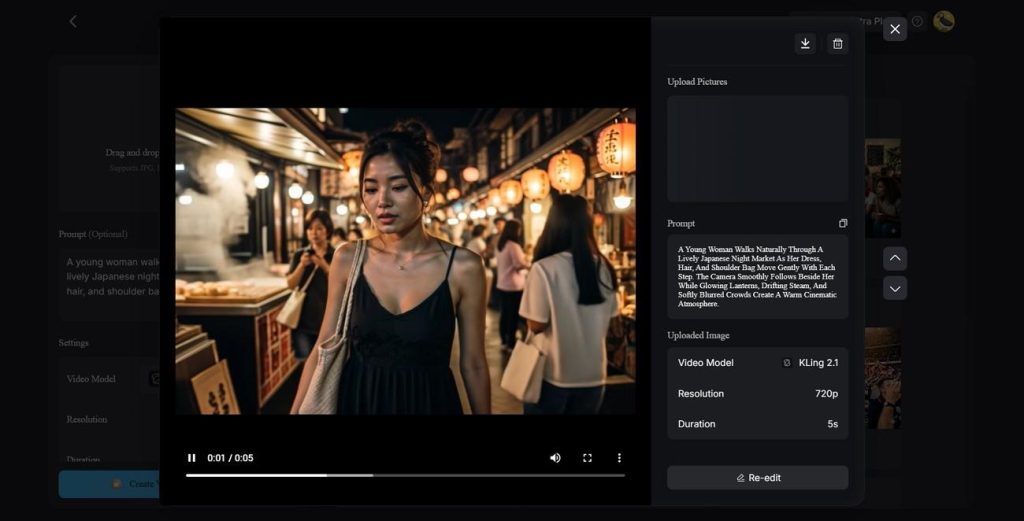Click the Uploaded Image heading
1024x521 pixels.
(698, 336)
